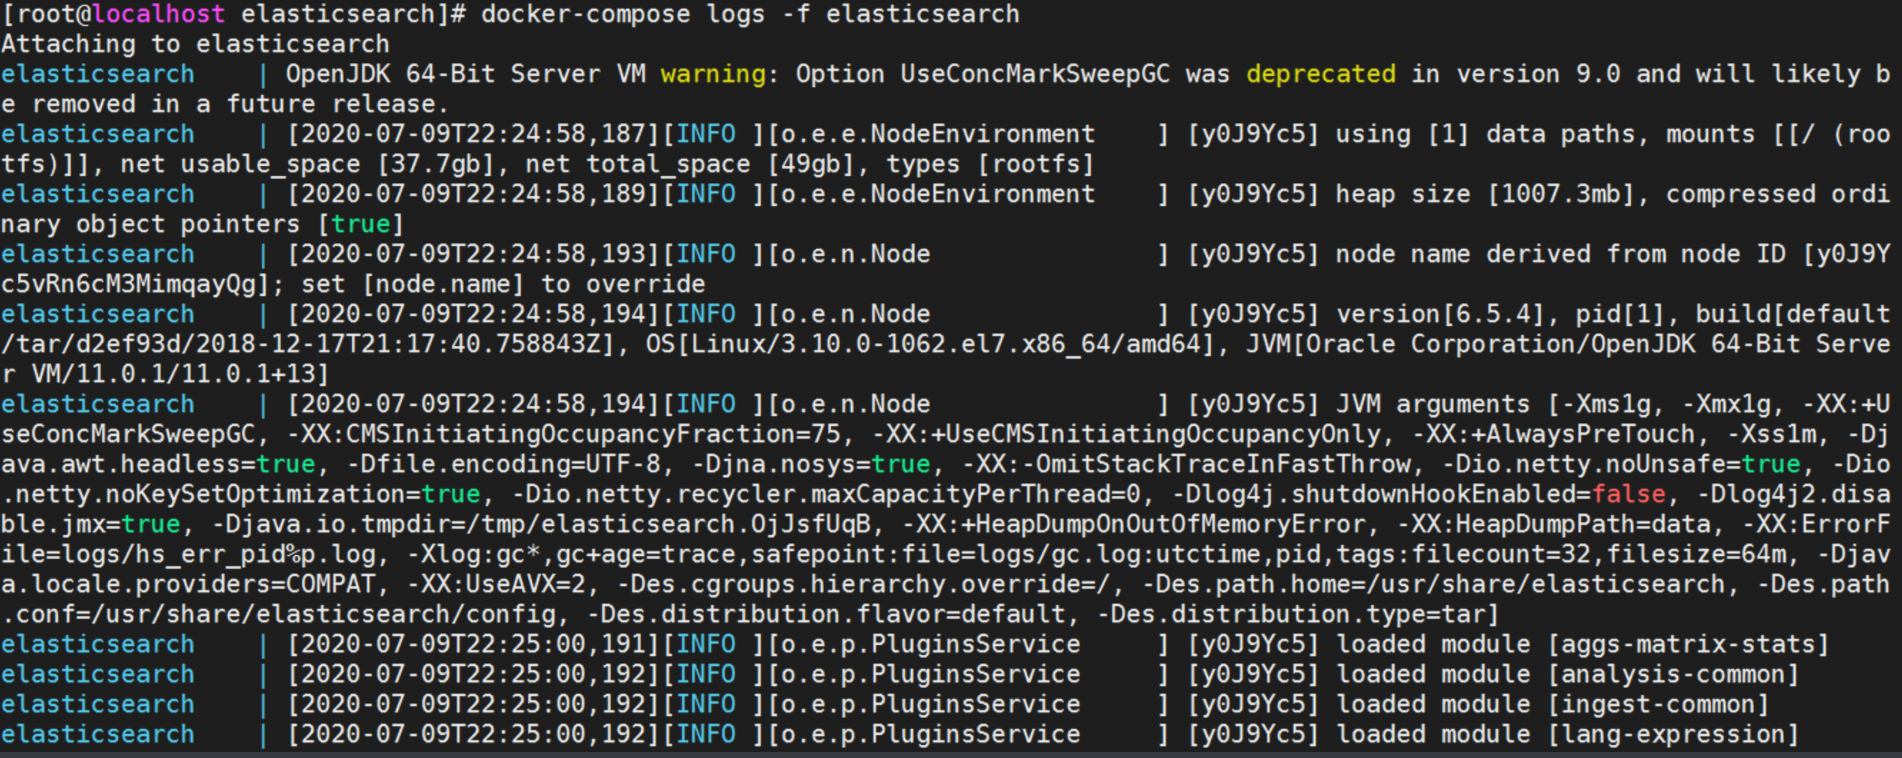Click 'heap size [1007.3mb]' text
Viewport: 1902px width, 758px height.
pyautogui.click(x=1486, y=194)
